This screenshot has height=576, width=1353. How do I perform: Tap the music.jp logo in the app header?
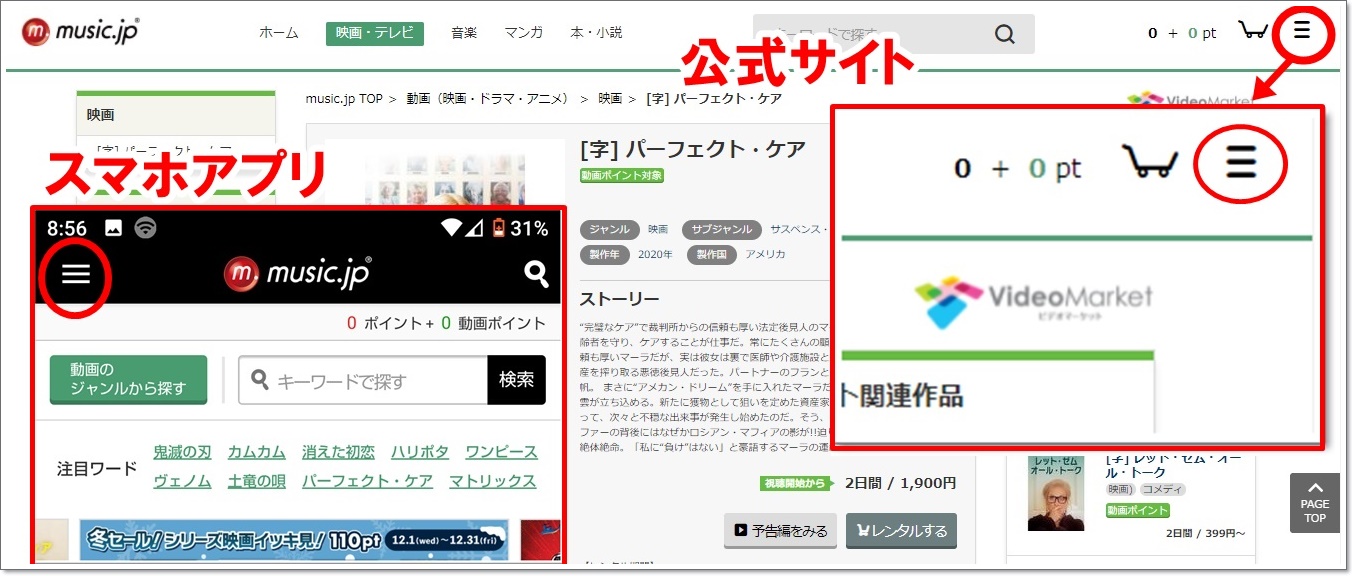[x=297, y=272]
